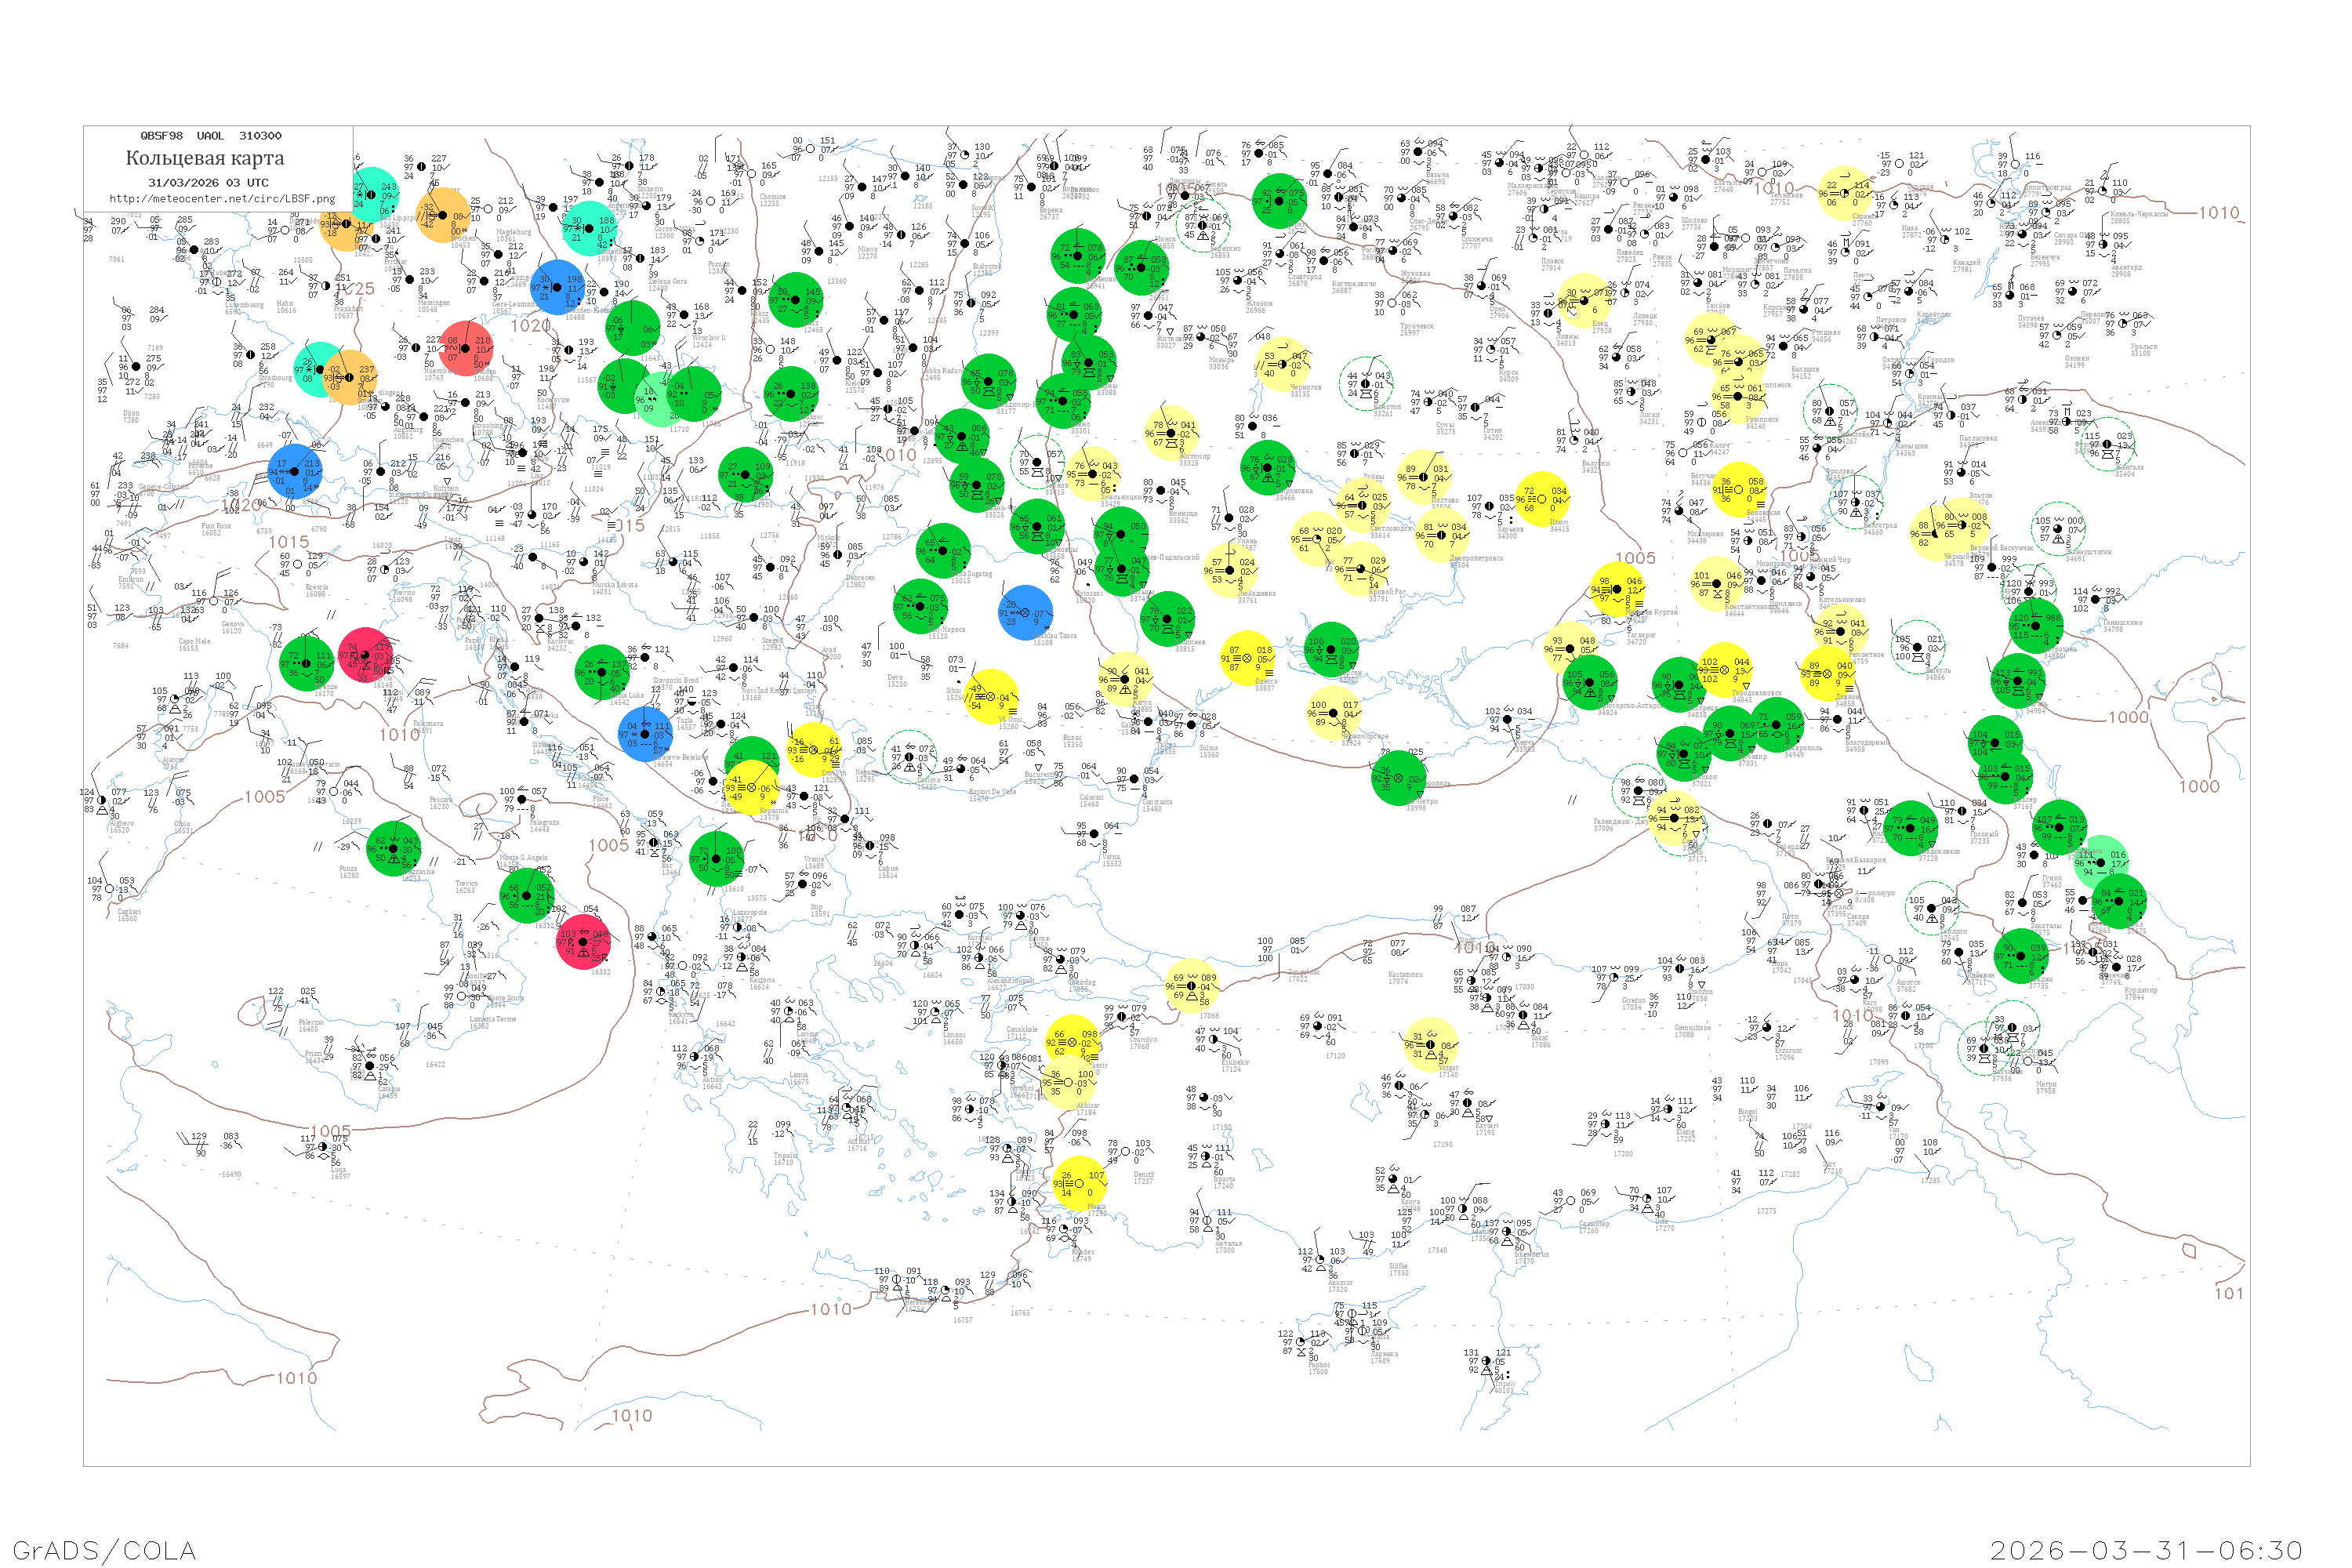Click the red station circle at Cervia
This screenshot has height=1568, width=2352.
point(366,656)
